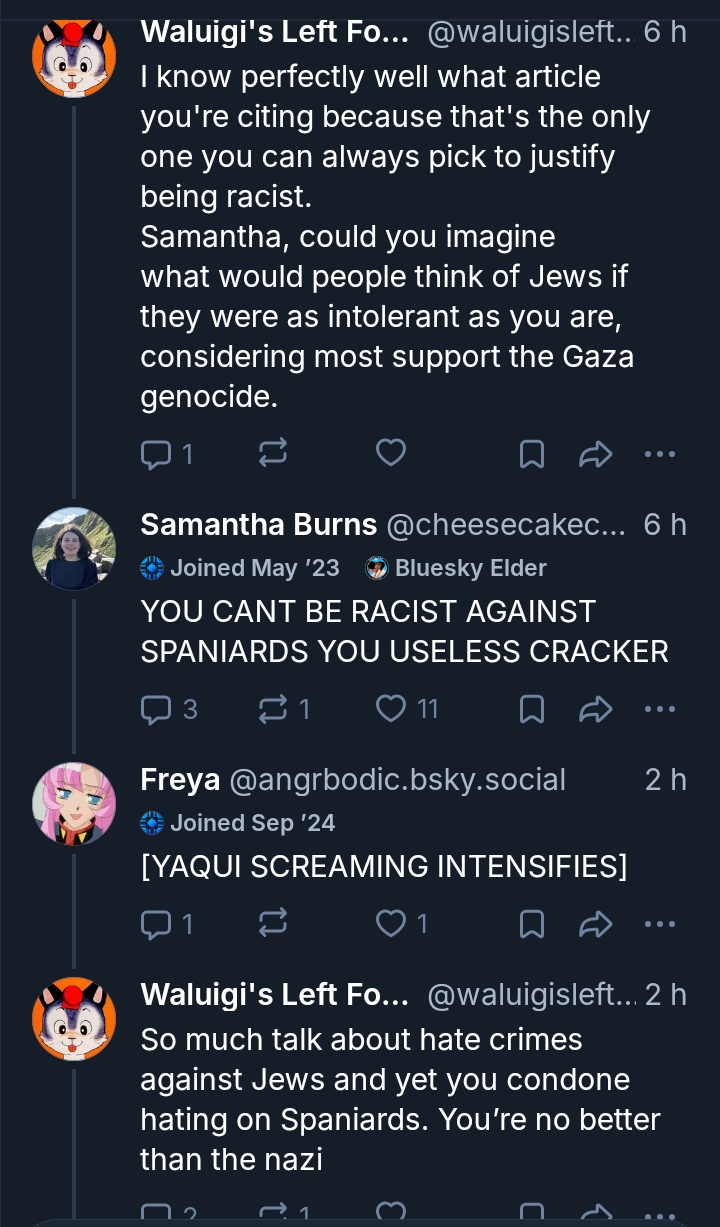
Task: Open Samantha Burns' profile picture
Action: pos(74,548)
